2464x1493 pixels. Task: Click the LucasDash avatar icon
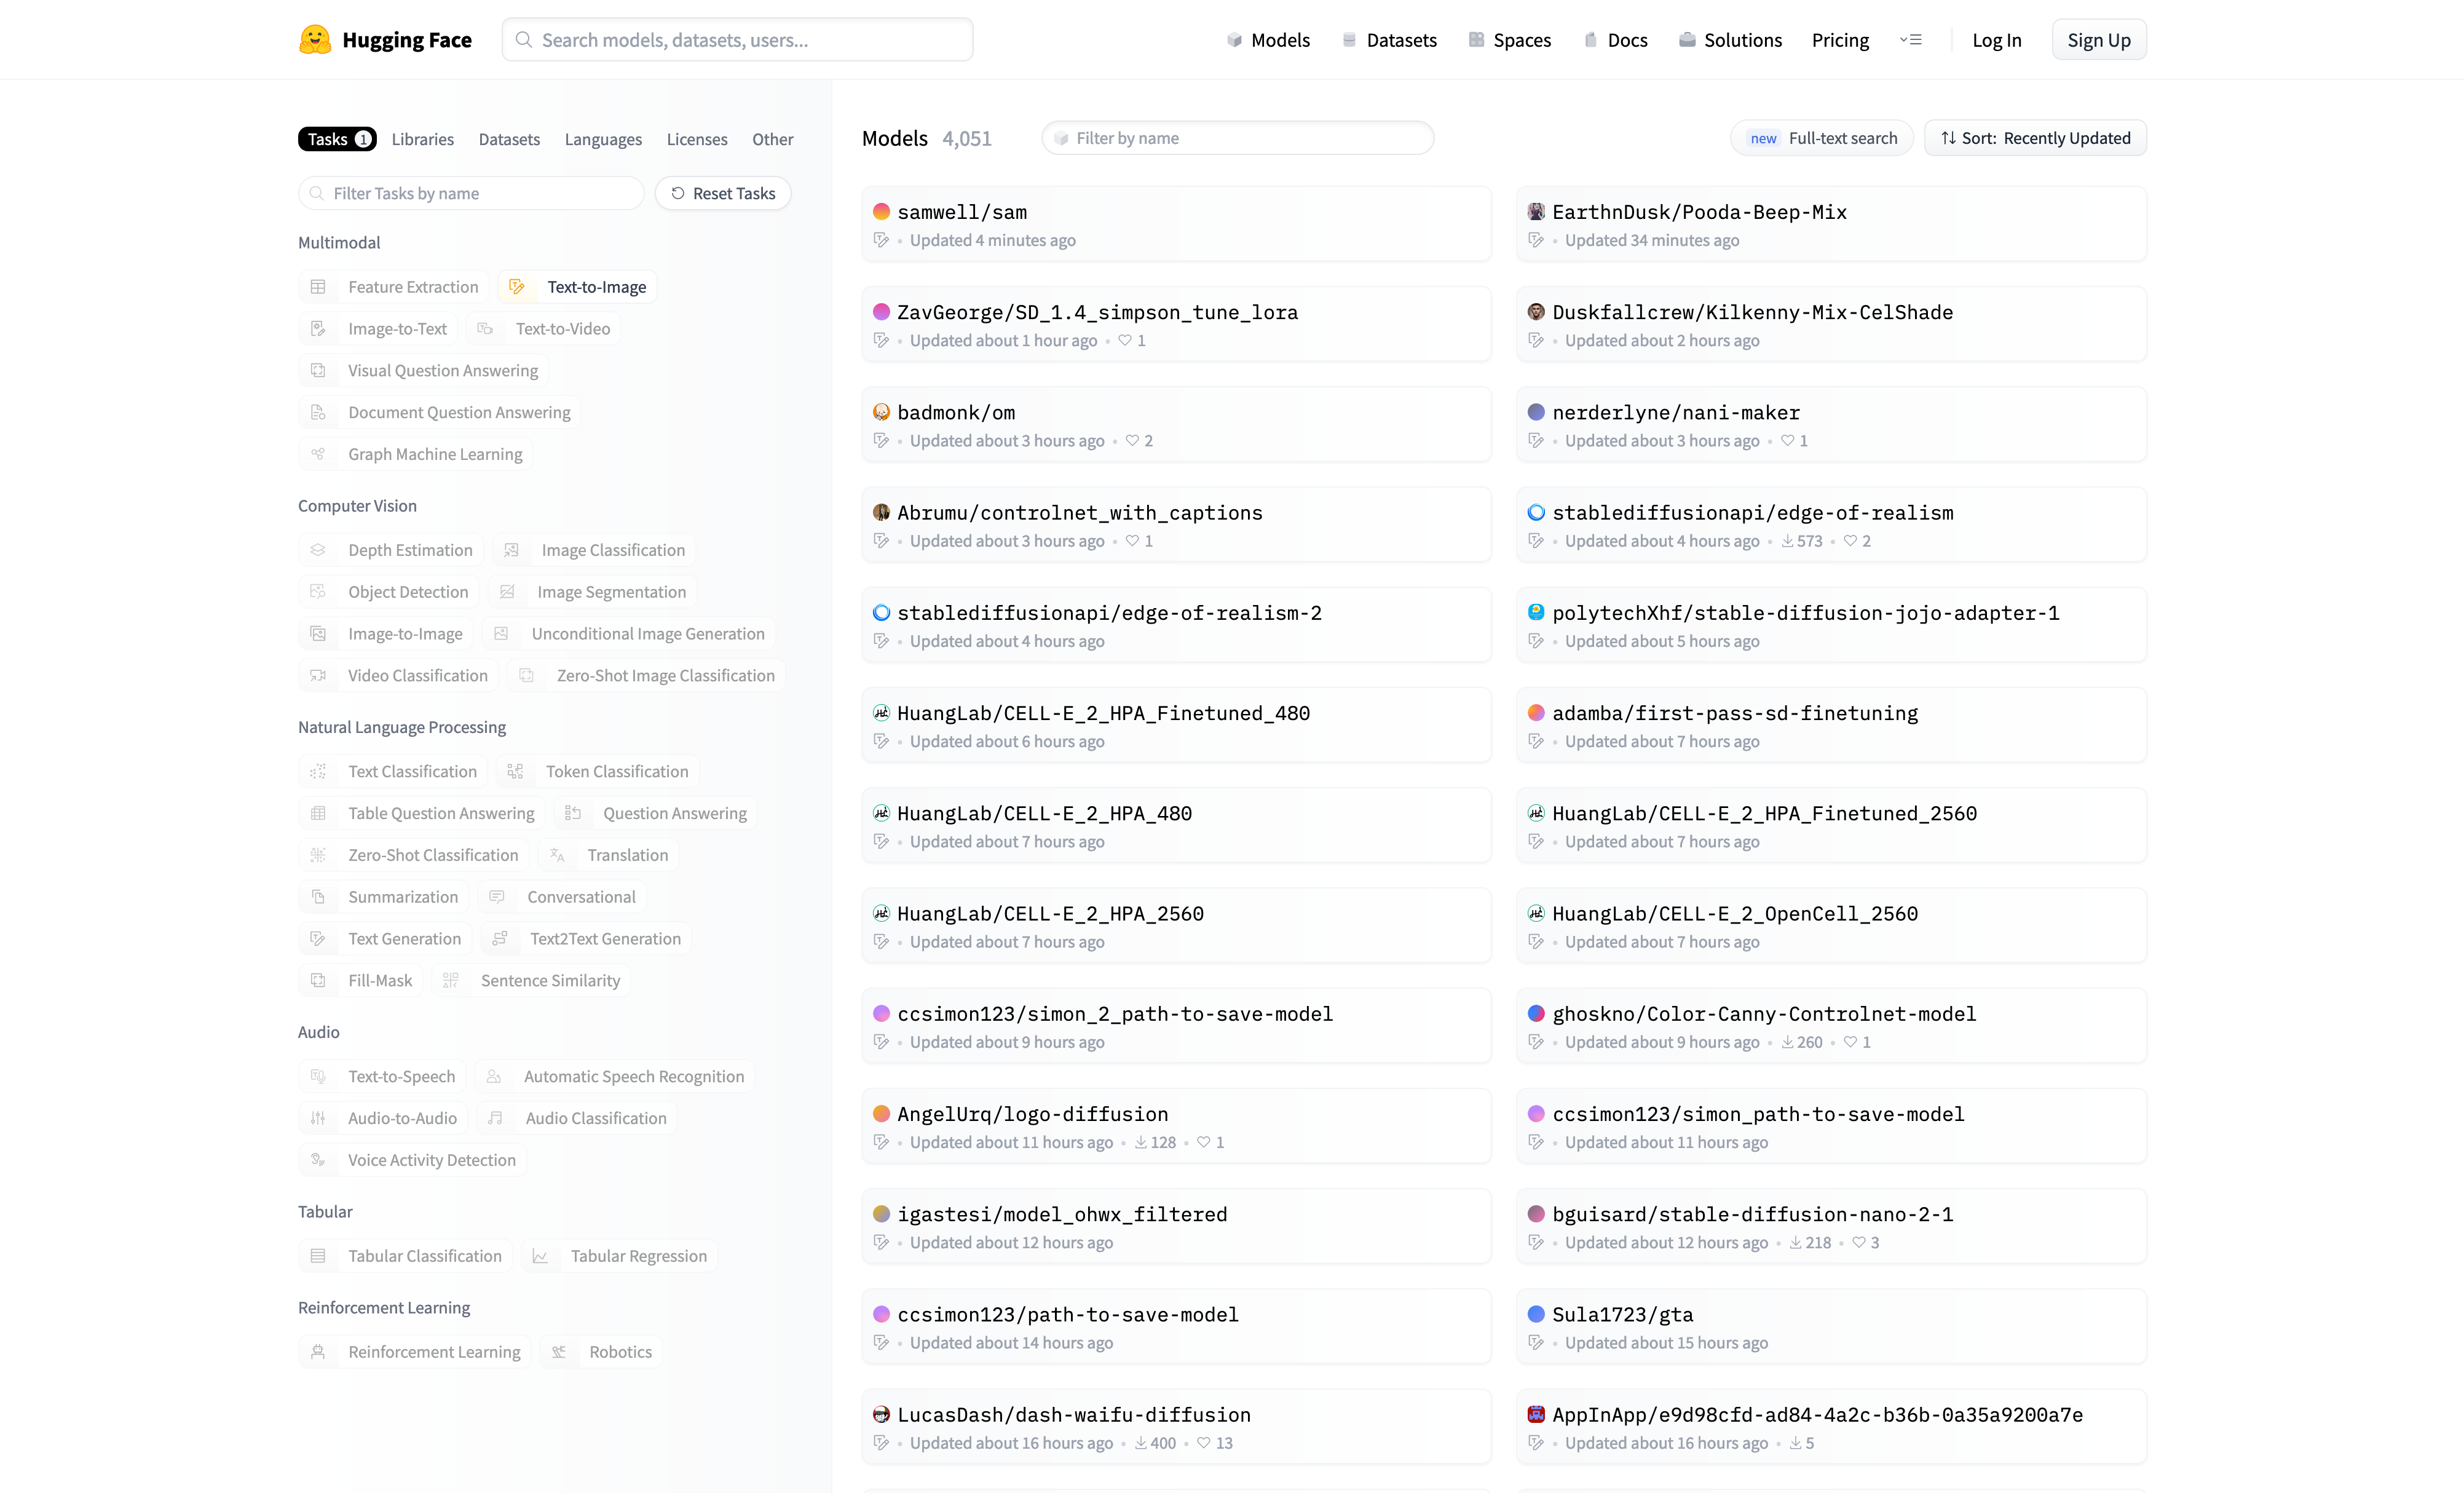tap(881, 1414)
